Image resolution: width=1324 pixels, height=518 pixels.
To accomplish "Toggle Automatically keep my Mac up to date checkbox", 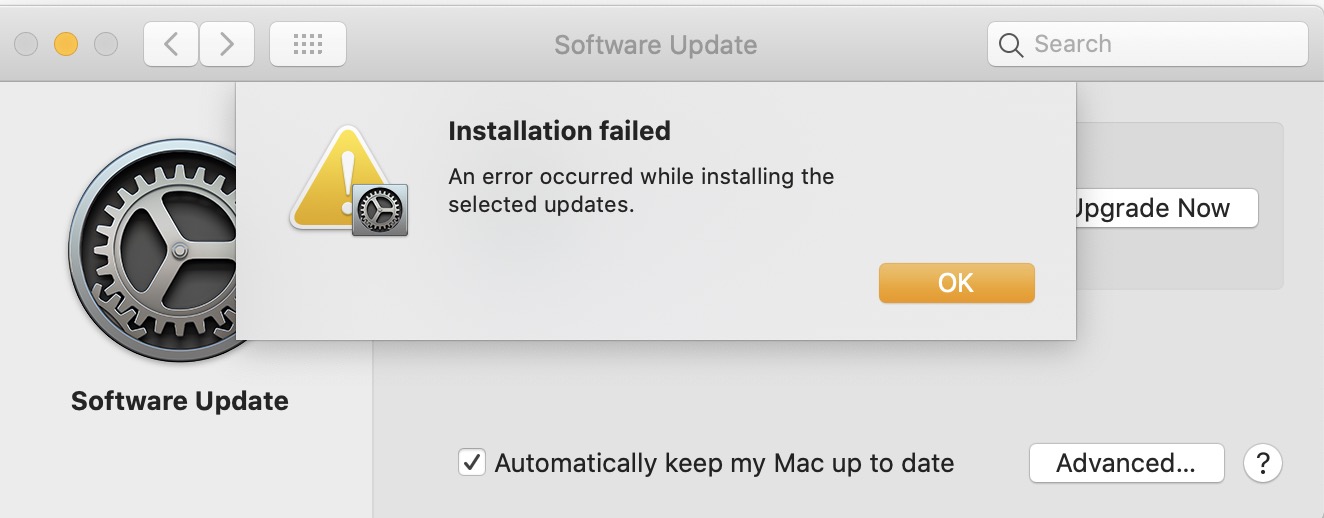I will (x=472, y=463).
